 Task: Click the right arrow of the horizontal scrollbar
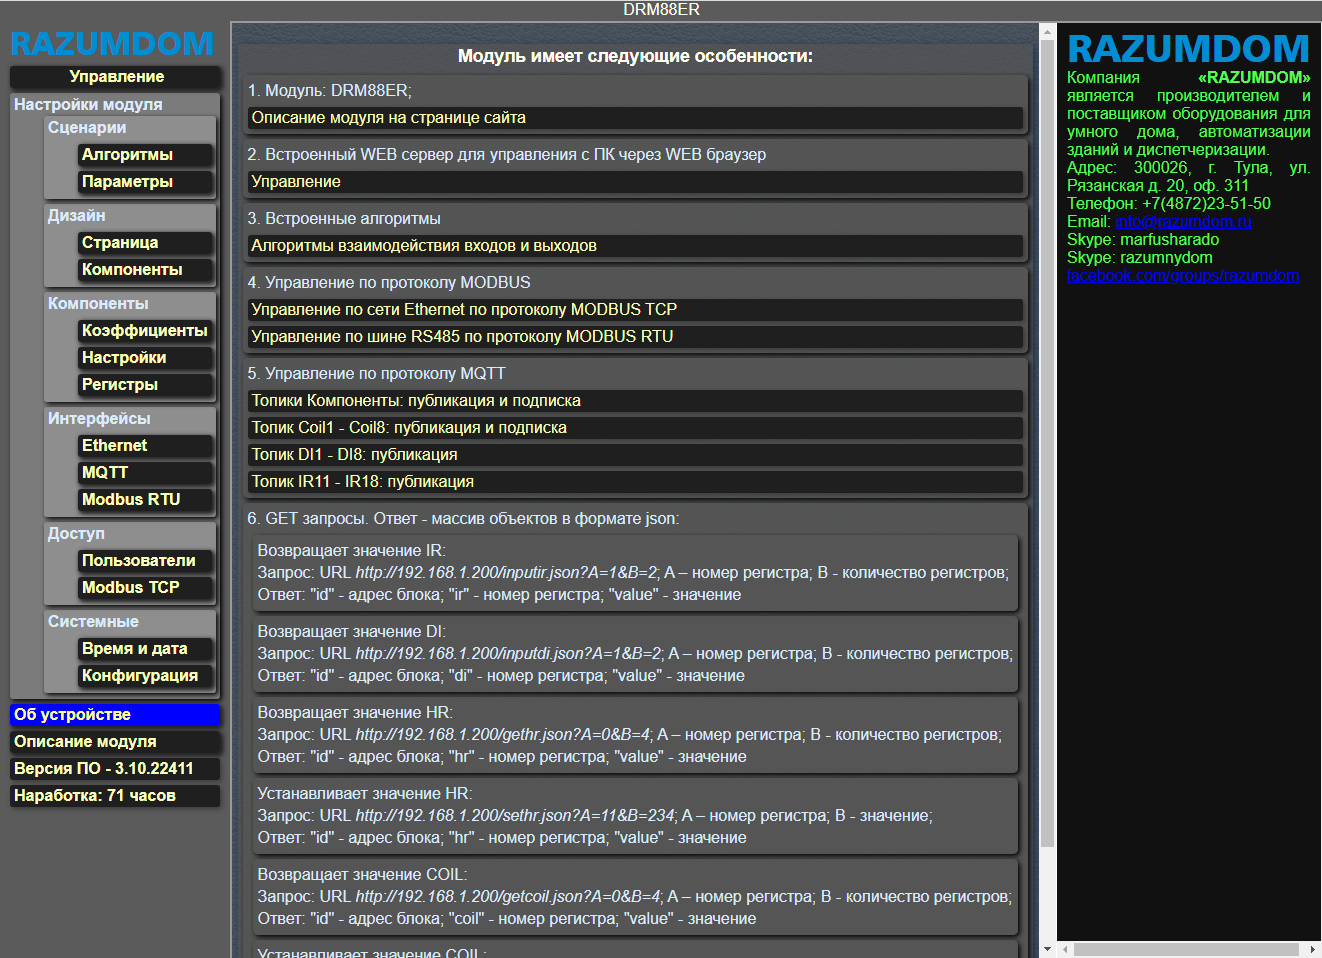1312,949
